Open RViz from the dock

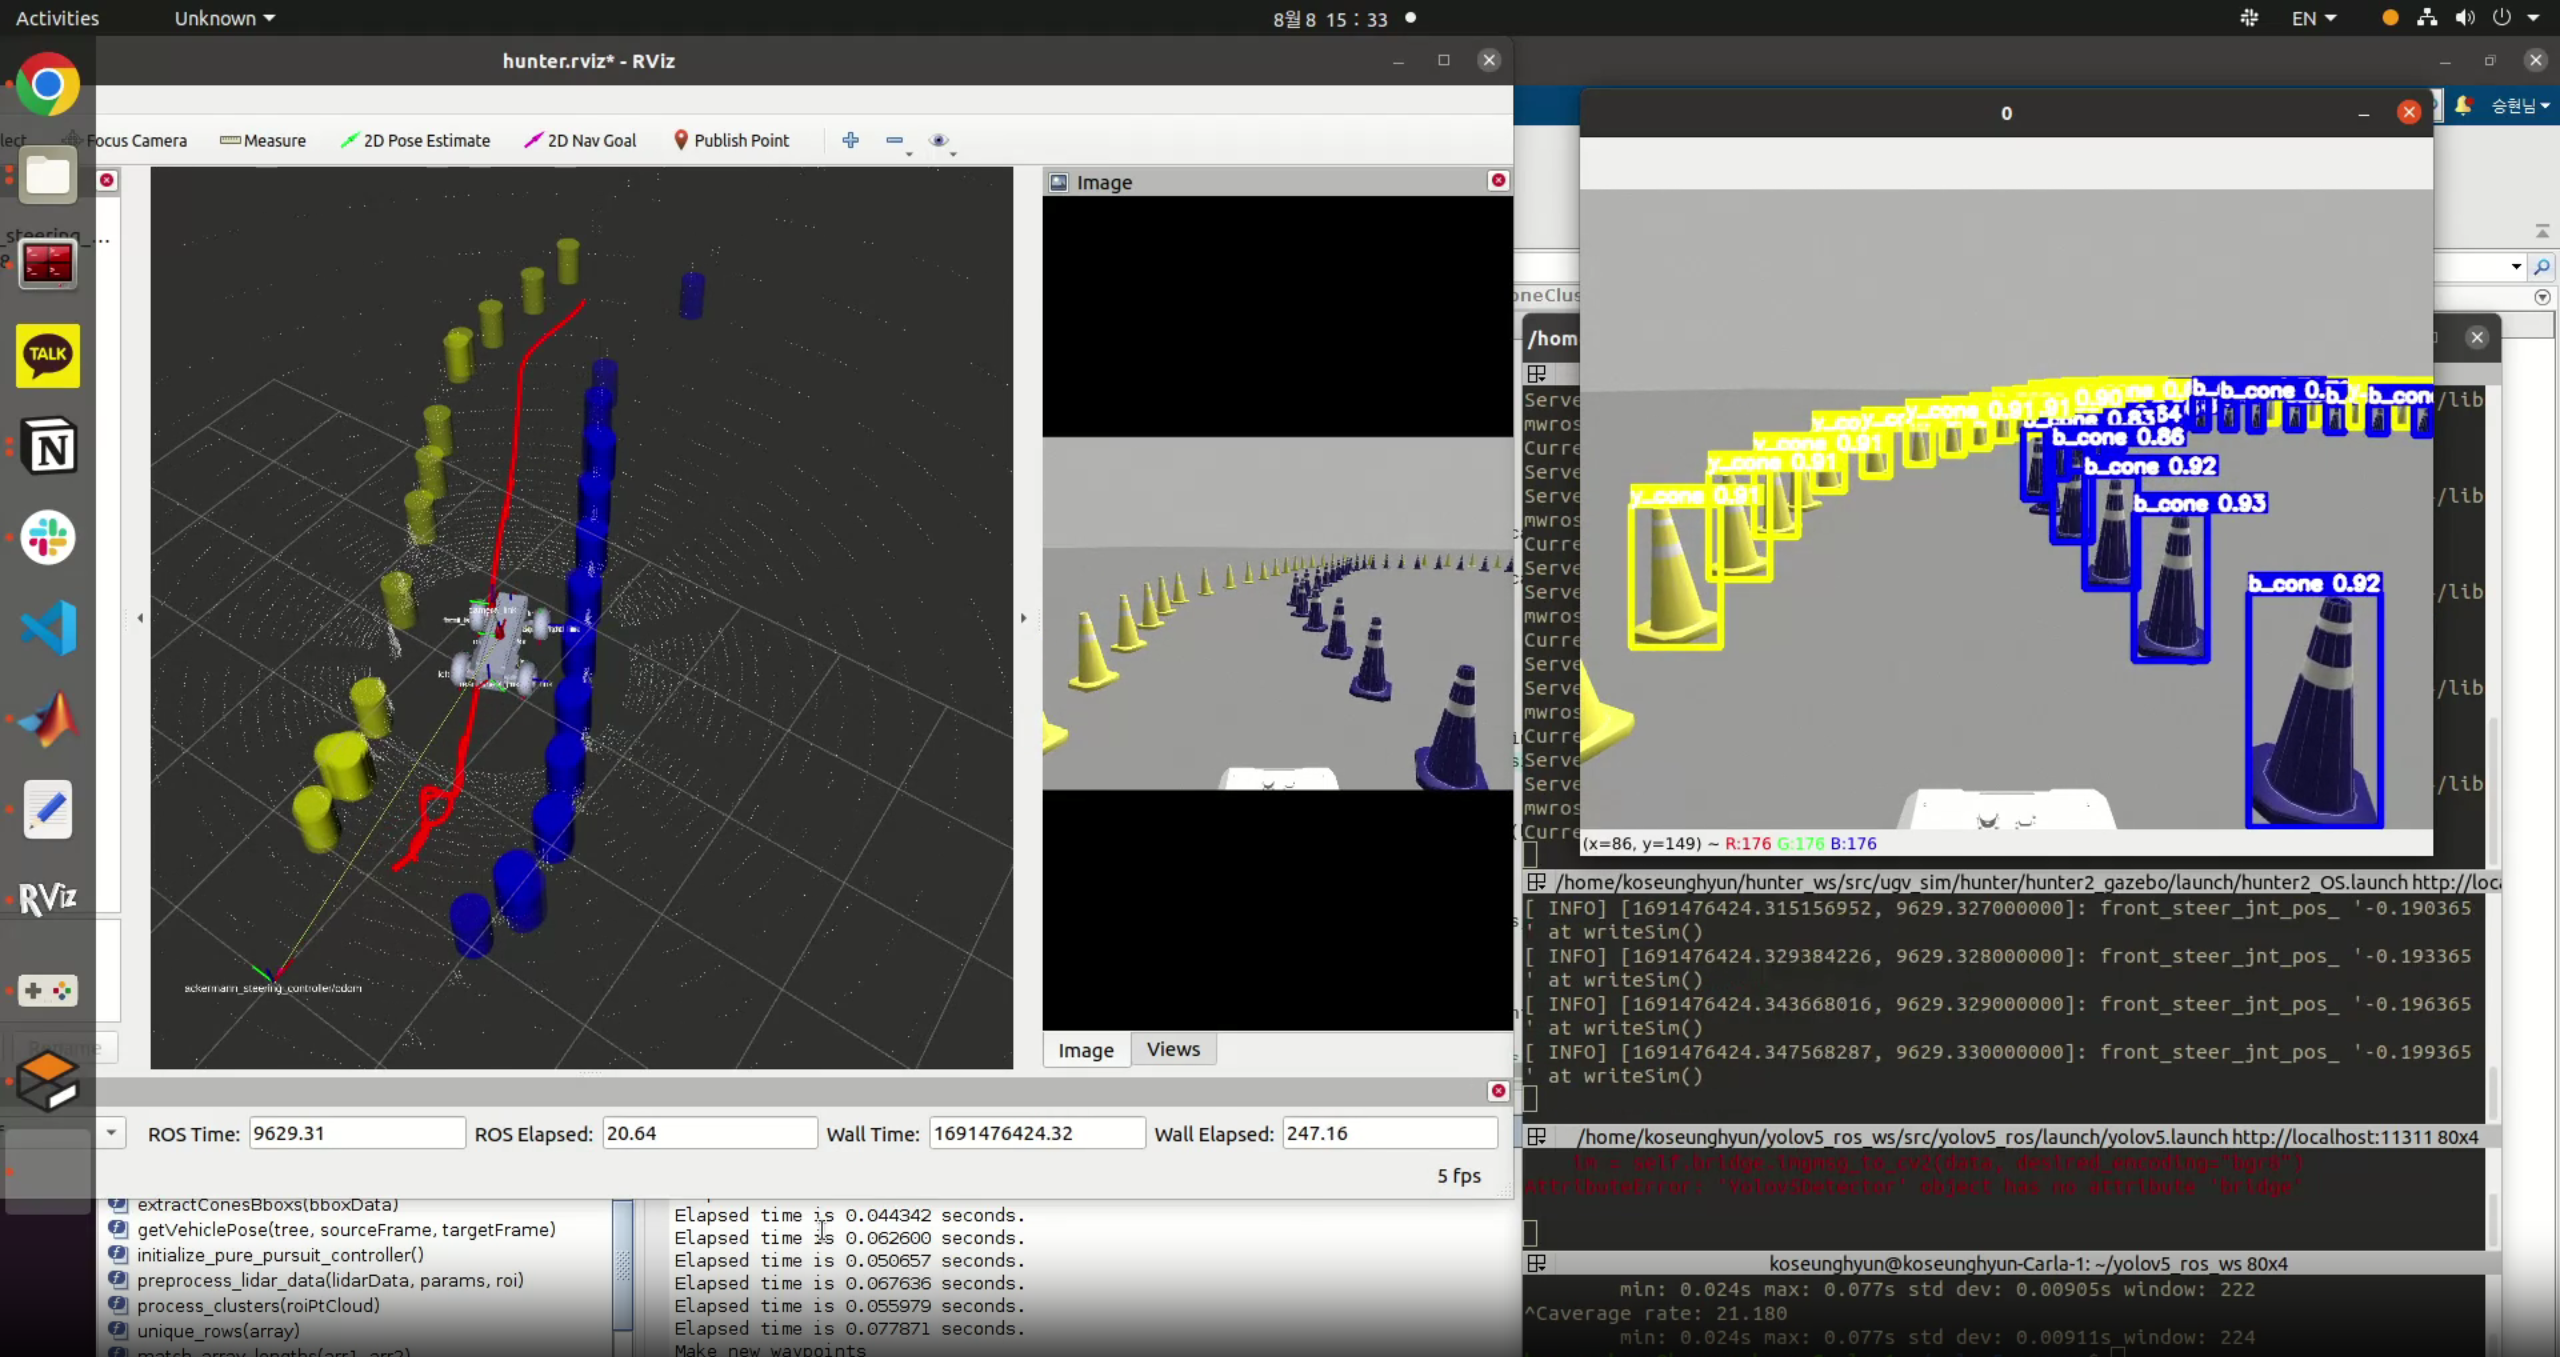[x=47, y=897]
